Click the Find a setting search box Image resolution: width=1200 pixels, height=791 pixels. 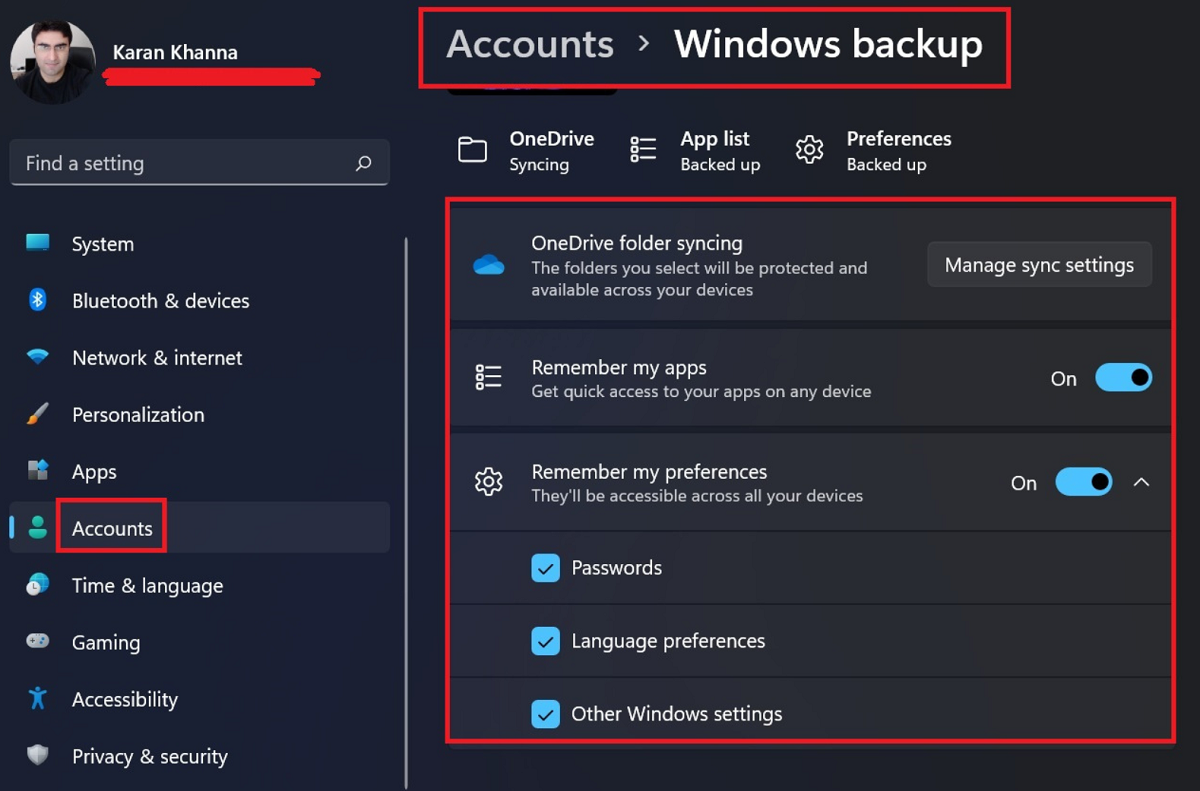click(x=200, y=162)
